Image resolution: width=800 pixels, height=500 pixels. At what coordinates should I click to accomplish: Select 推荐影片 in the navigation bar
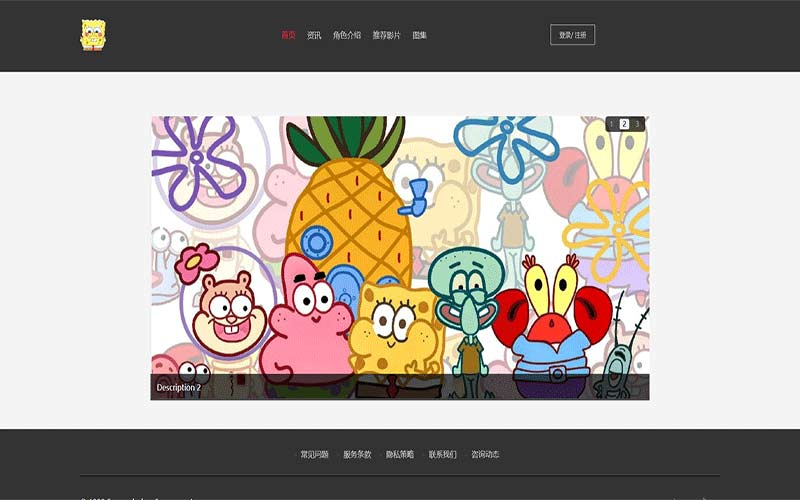coord(386,35)
